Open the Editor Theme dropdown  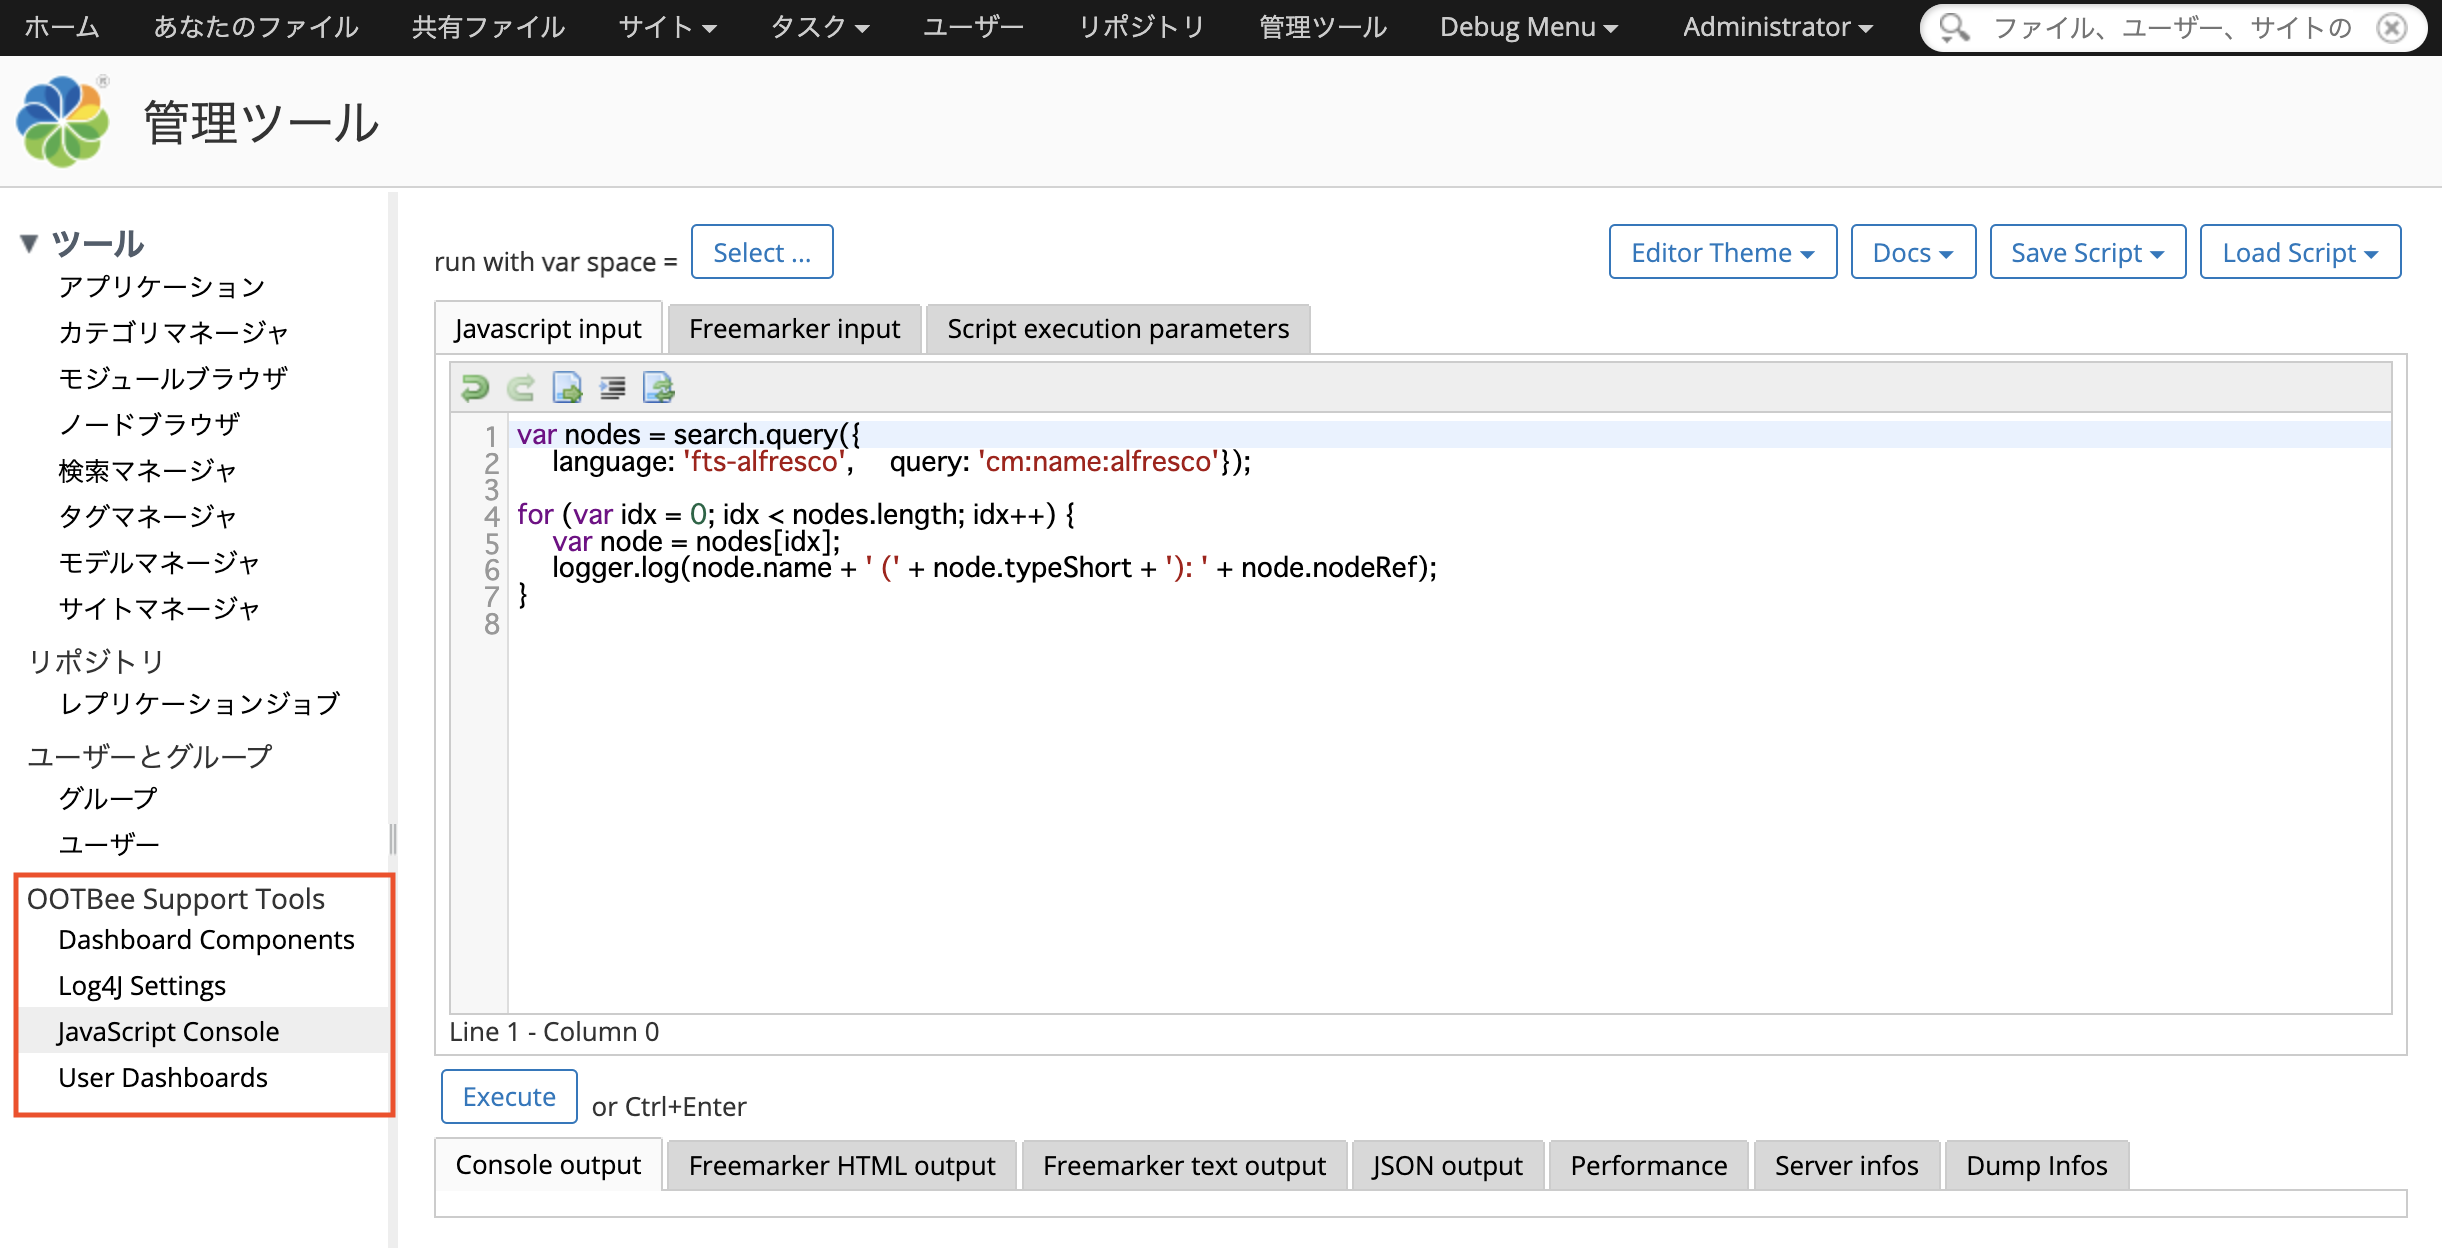(x=1722, y=252)
